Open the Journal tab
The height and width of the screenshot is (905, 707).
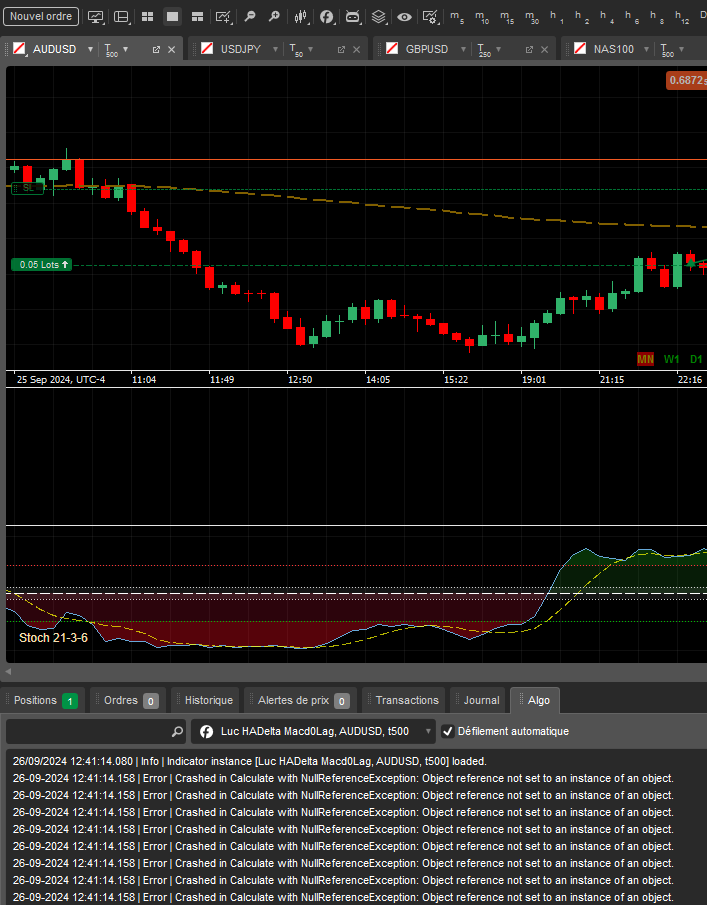[x=478, y=700]
